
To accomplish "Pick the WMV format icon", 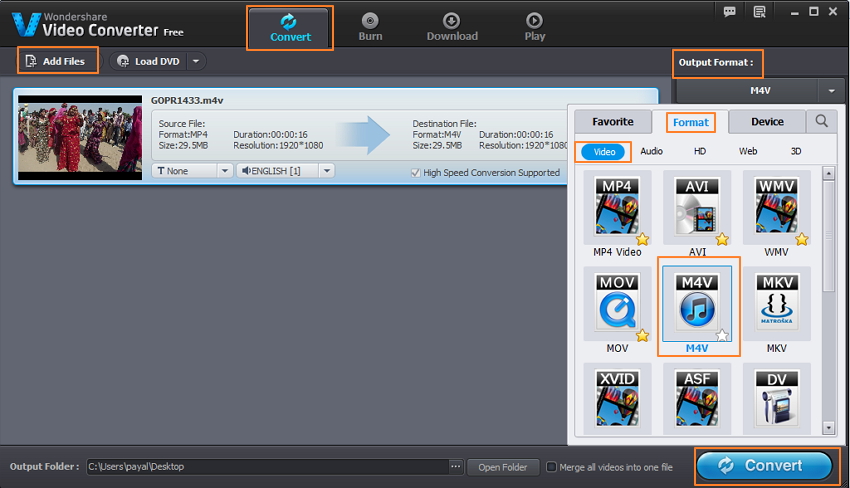I will (776, 208).
